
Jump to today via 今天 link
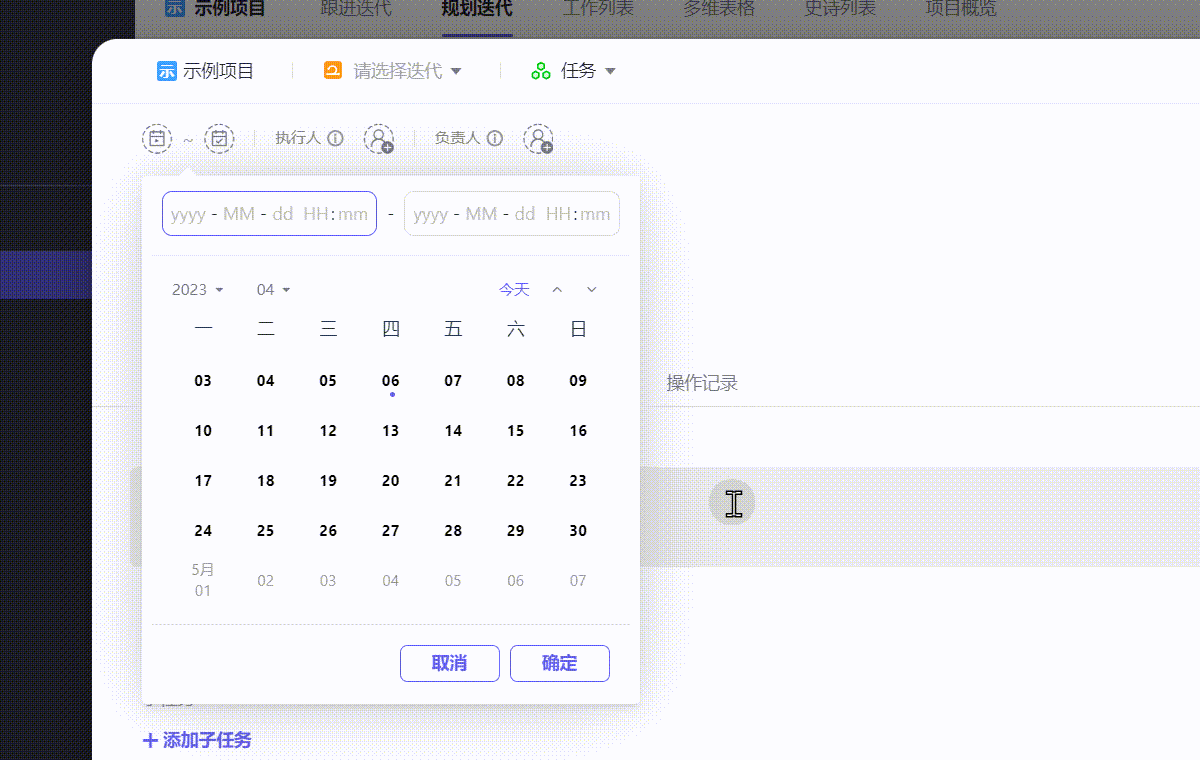[514, 290]
